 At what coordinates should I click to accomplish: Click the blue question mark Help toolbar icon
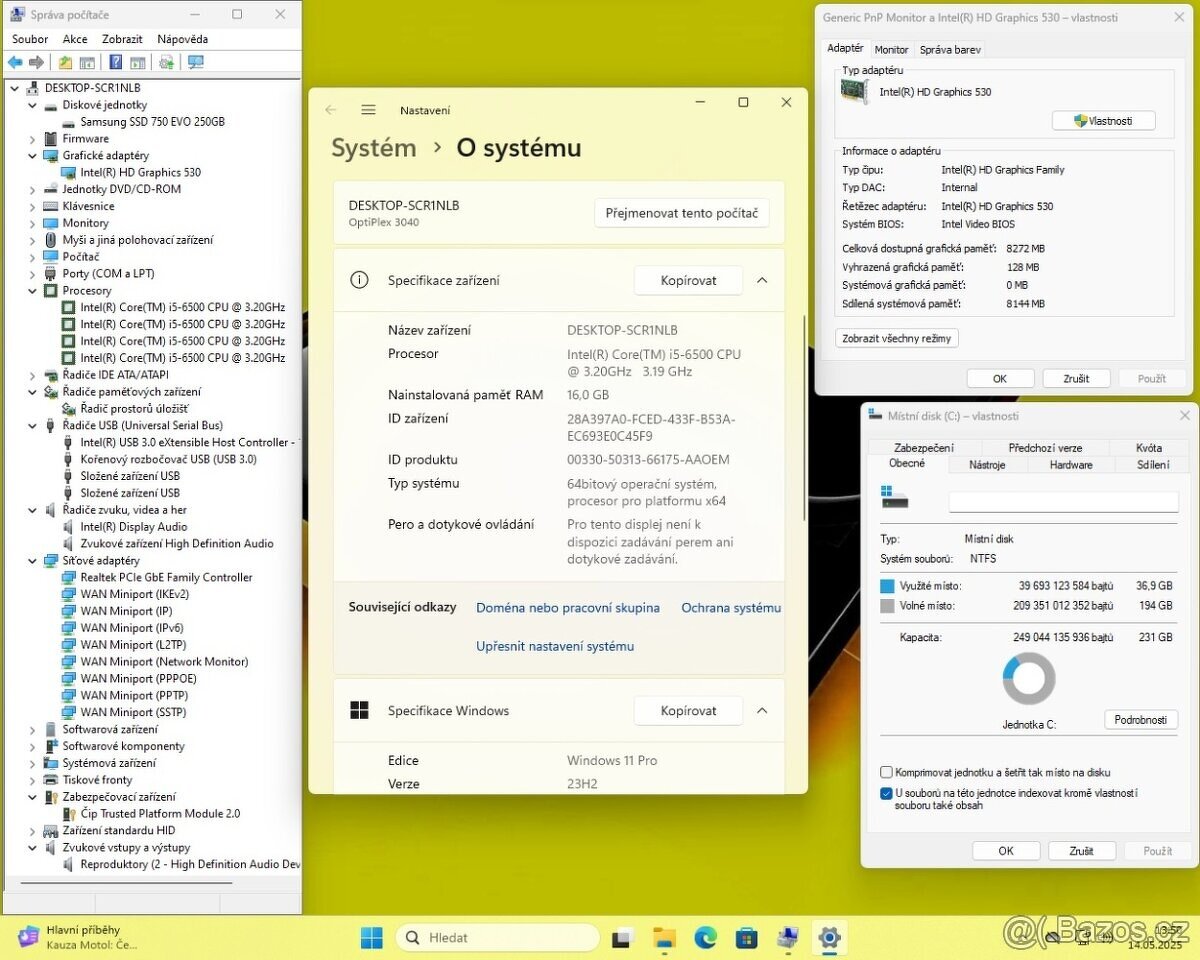(x=115, y=62)
